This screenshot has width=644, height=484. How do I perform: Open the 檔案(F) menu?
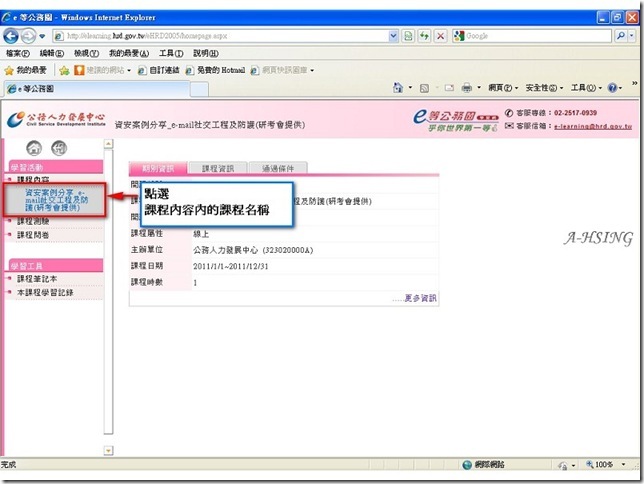coord(18,53)
